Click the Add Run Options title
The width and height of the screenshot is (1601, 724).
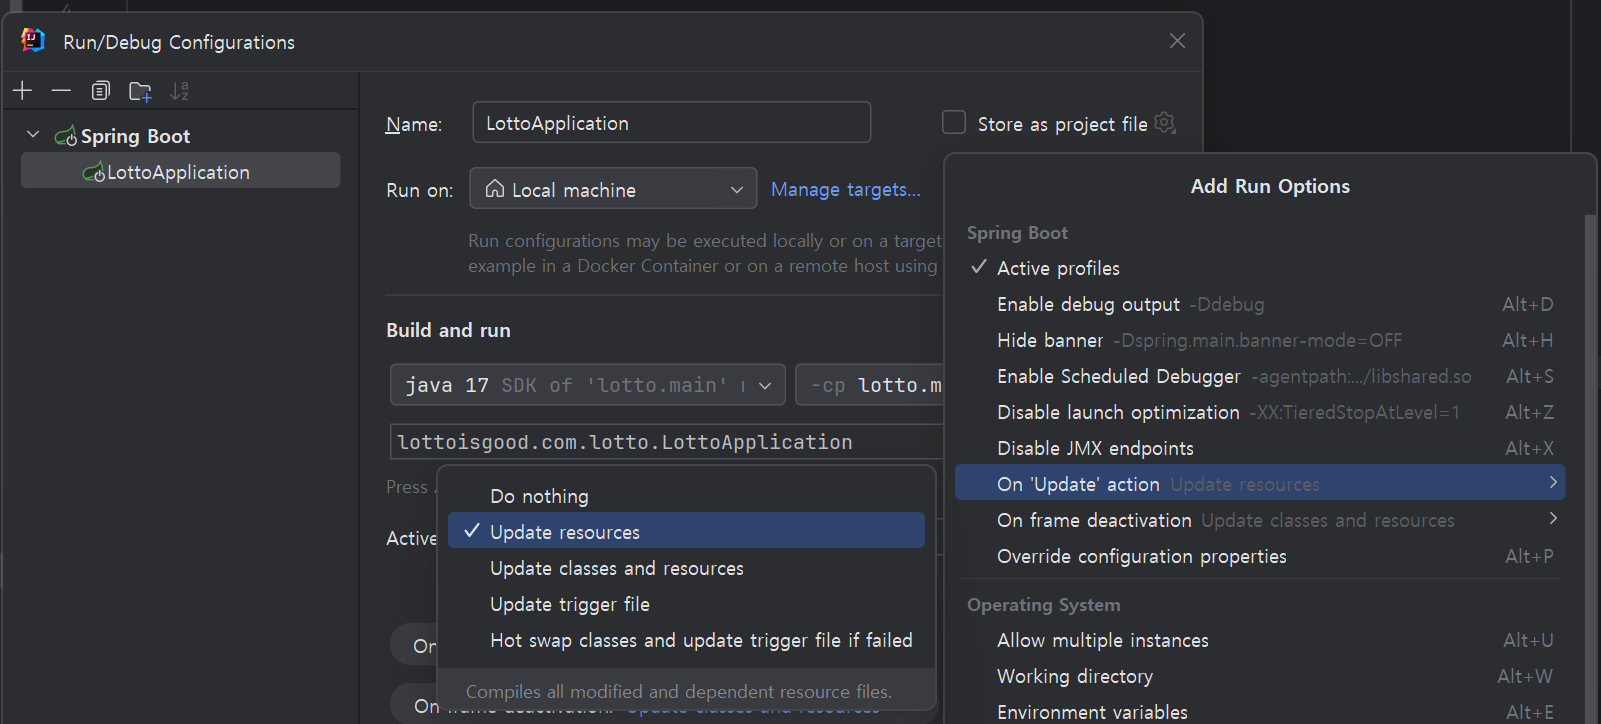[x=1270, y=186]
